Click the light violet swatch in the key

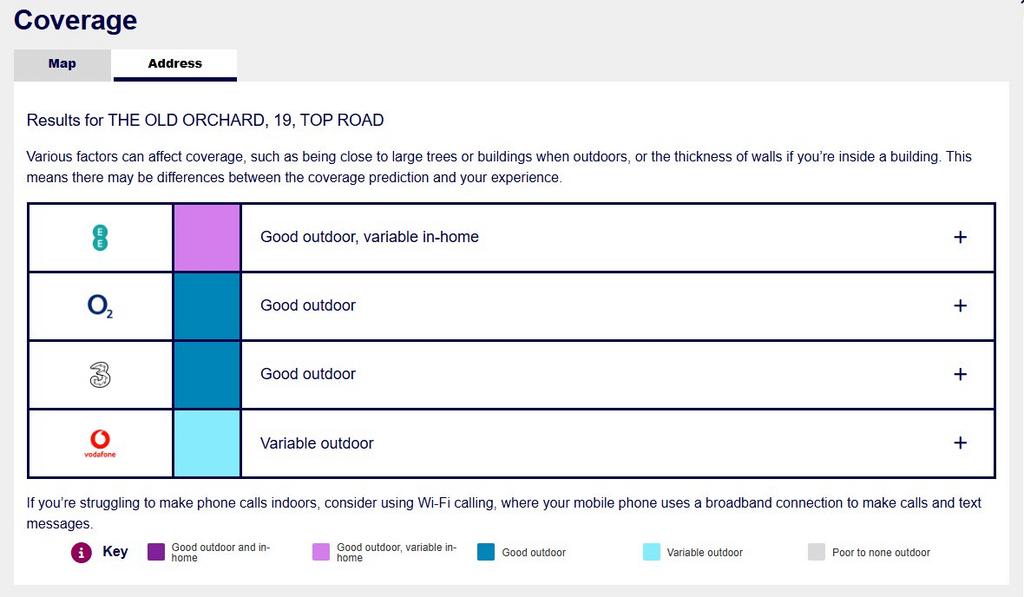tap(321, 552)
